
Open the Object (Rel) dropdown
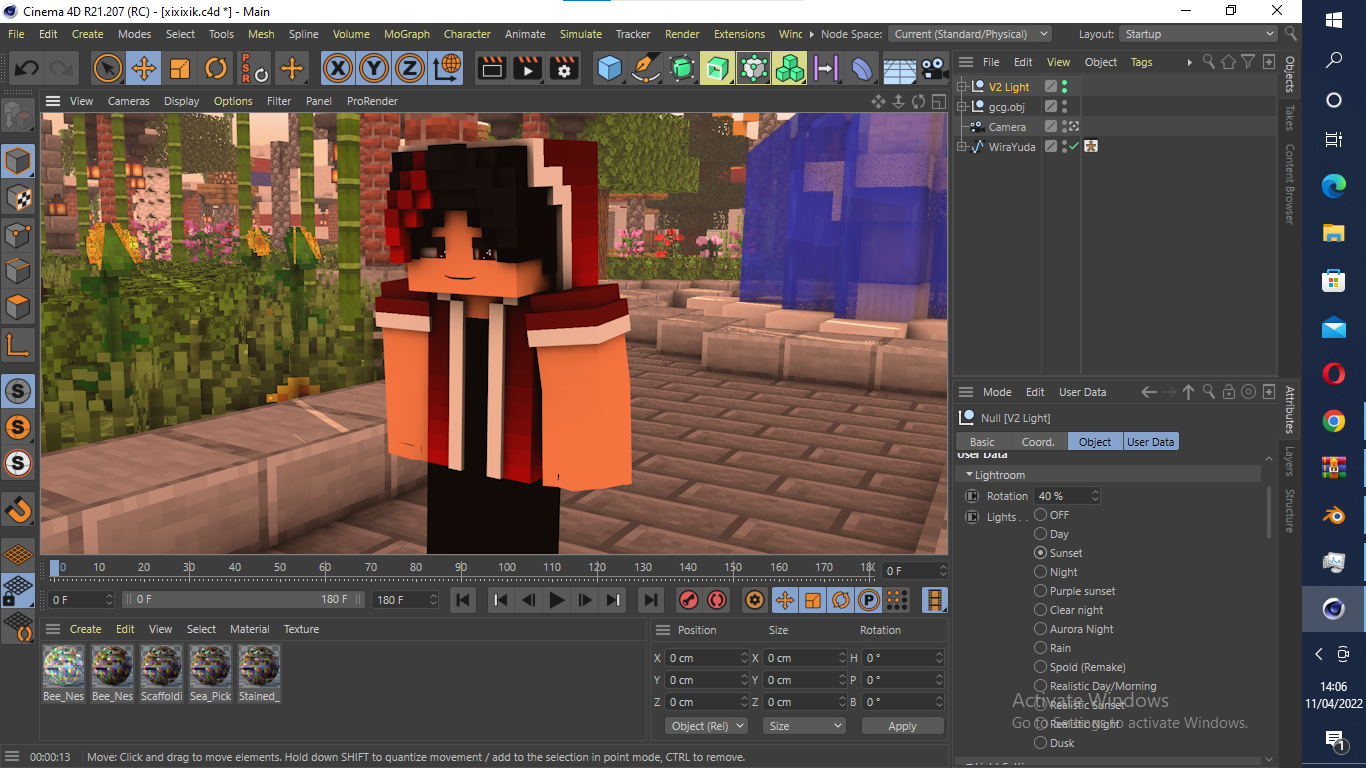click(707, 726)
